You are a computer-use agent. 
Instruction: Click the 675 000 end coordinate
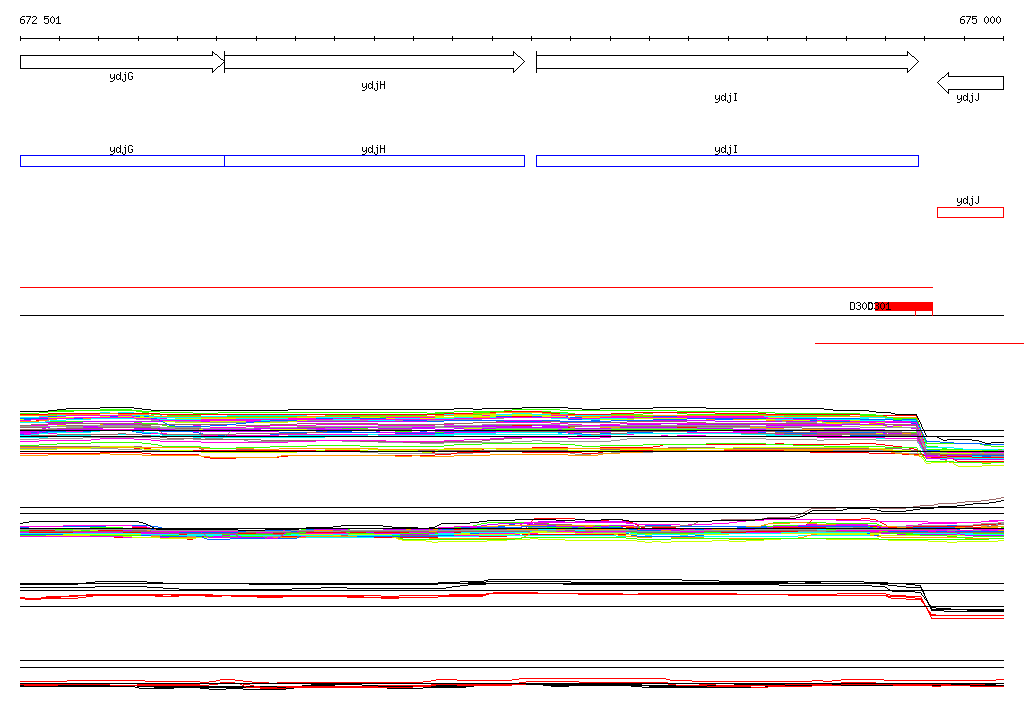tap(980, 20)
